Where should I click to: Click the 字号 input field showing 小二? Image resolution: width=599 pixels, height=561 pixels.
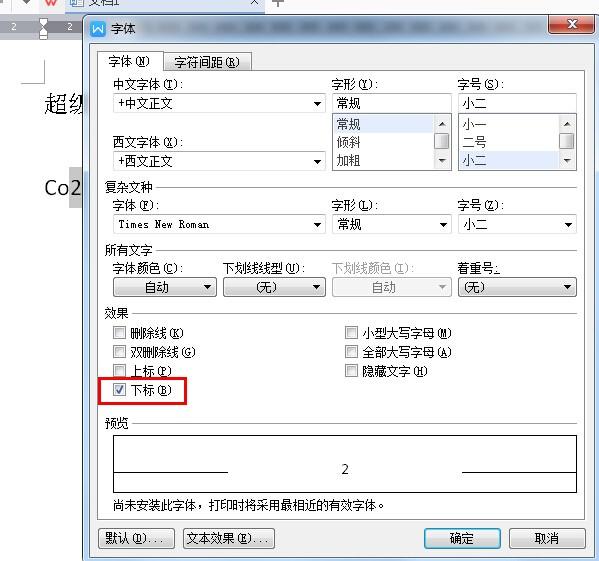(517, 103)
